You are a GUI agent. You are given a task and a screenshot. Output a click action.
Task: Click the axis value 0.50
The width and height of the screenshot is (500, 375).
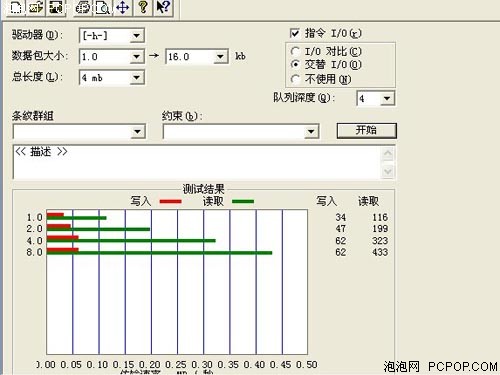[307, 365]
